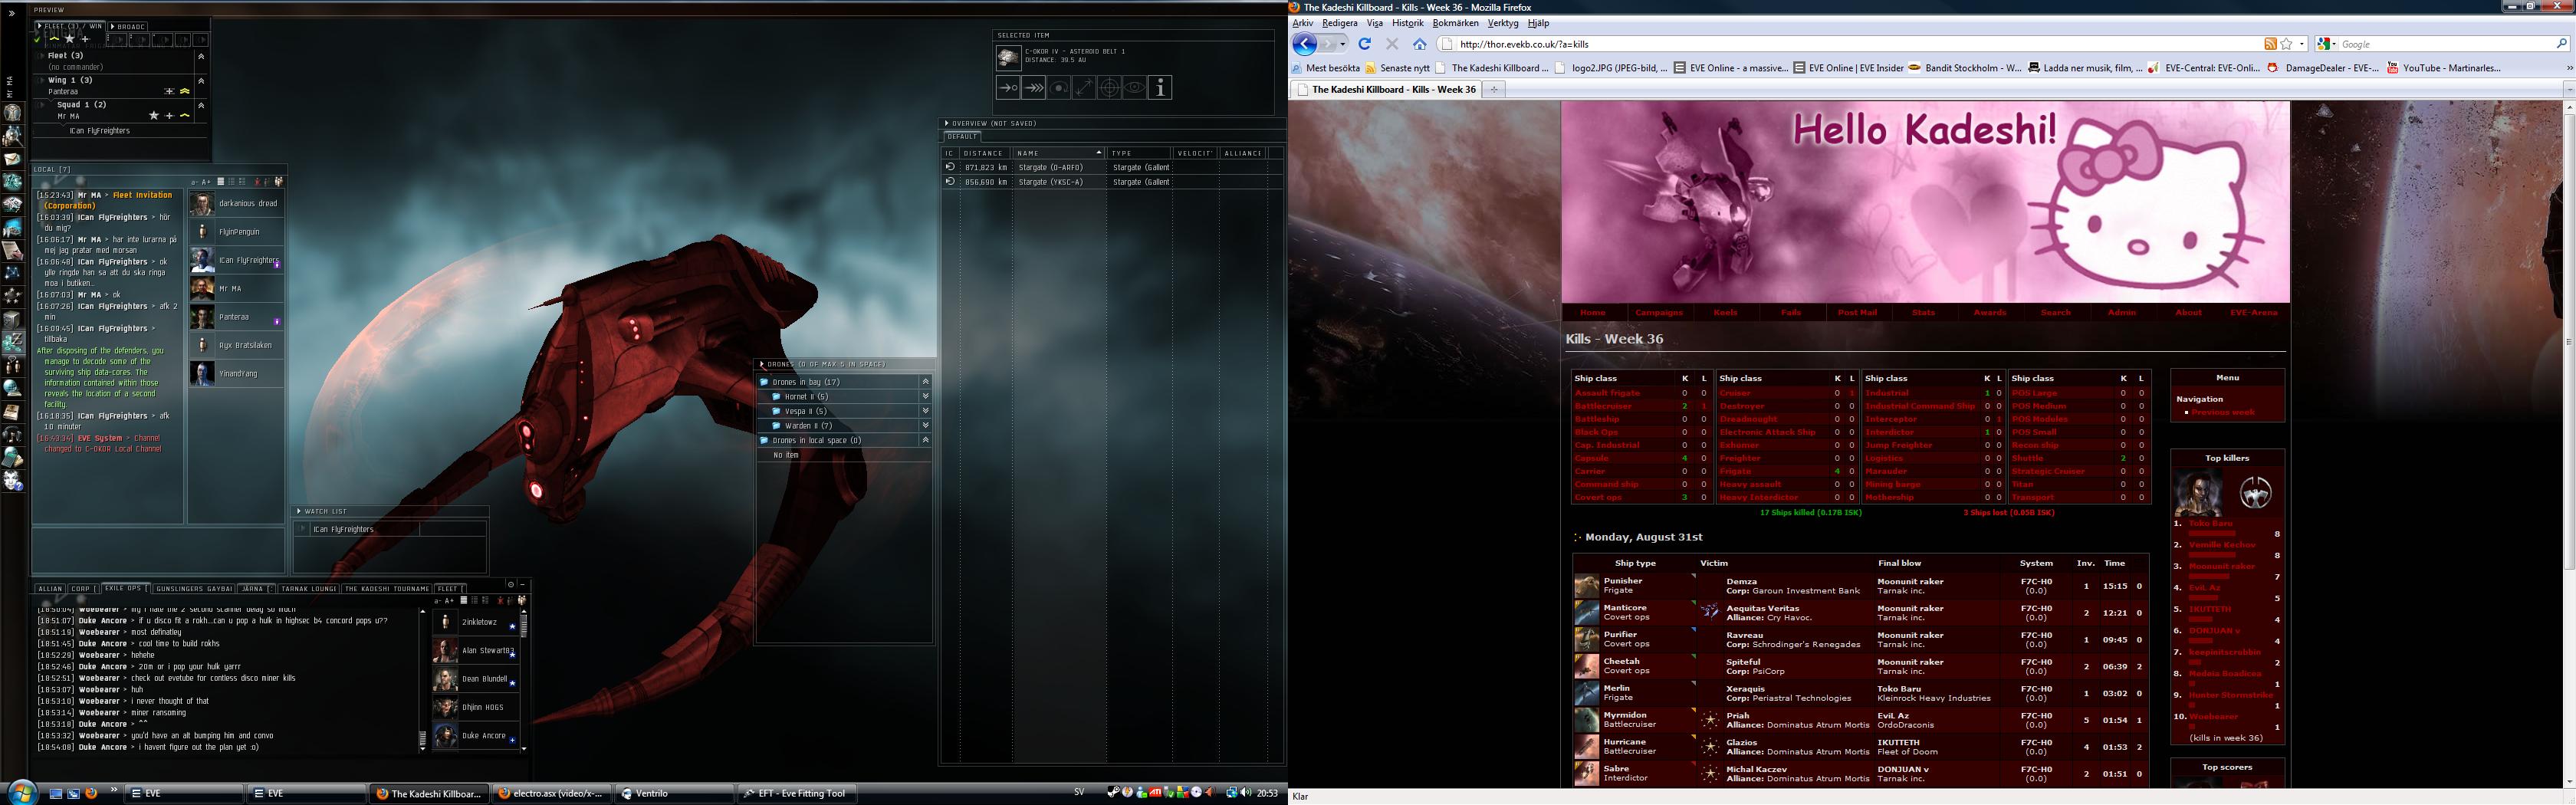2576x805 pixels.
Task: Open Character Sheet icon in the Neocom sidebar
Action: 13,112
